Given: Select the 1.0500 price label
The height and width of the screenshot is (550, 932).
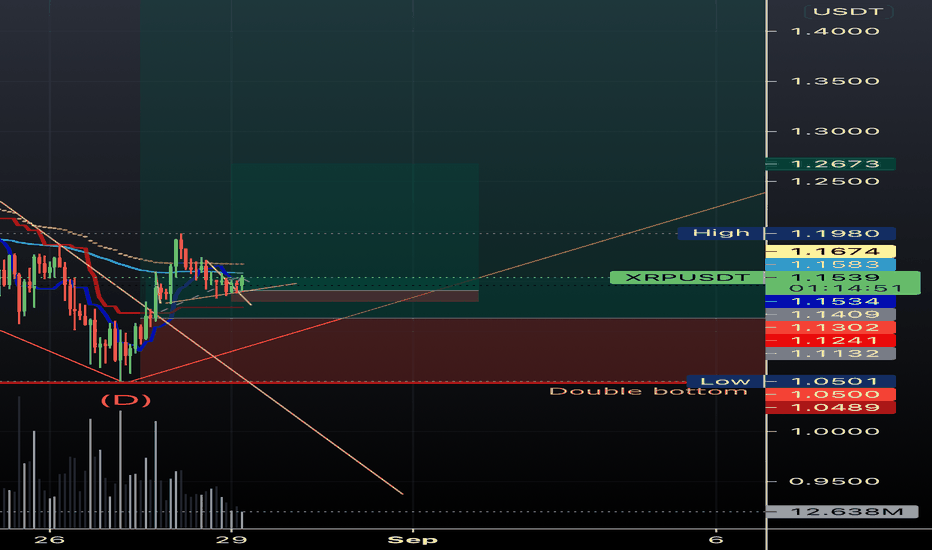Looking at the screenshot, I should [830, 394].
